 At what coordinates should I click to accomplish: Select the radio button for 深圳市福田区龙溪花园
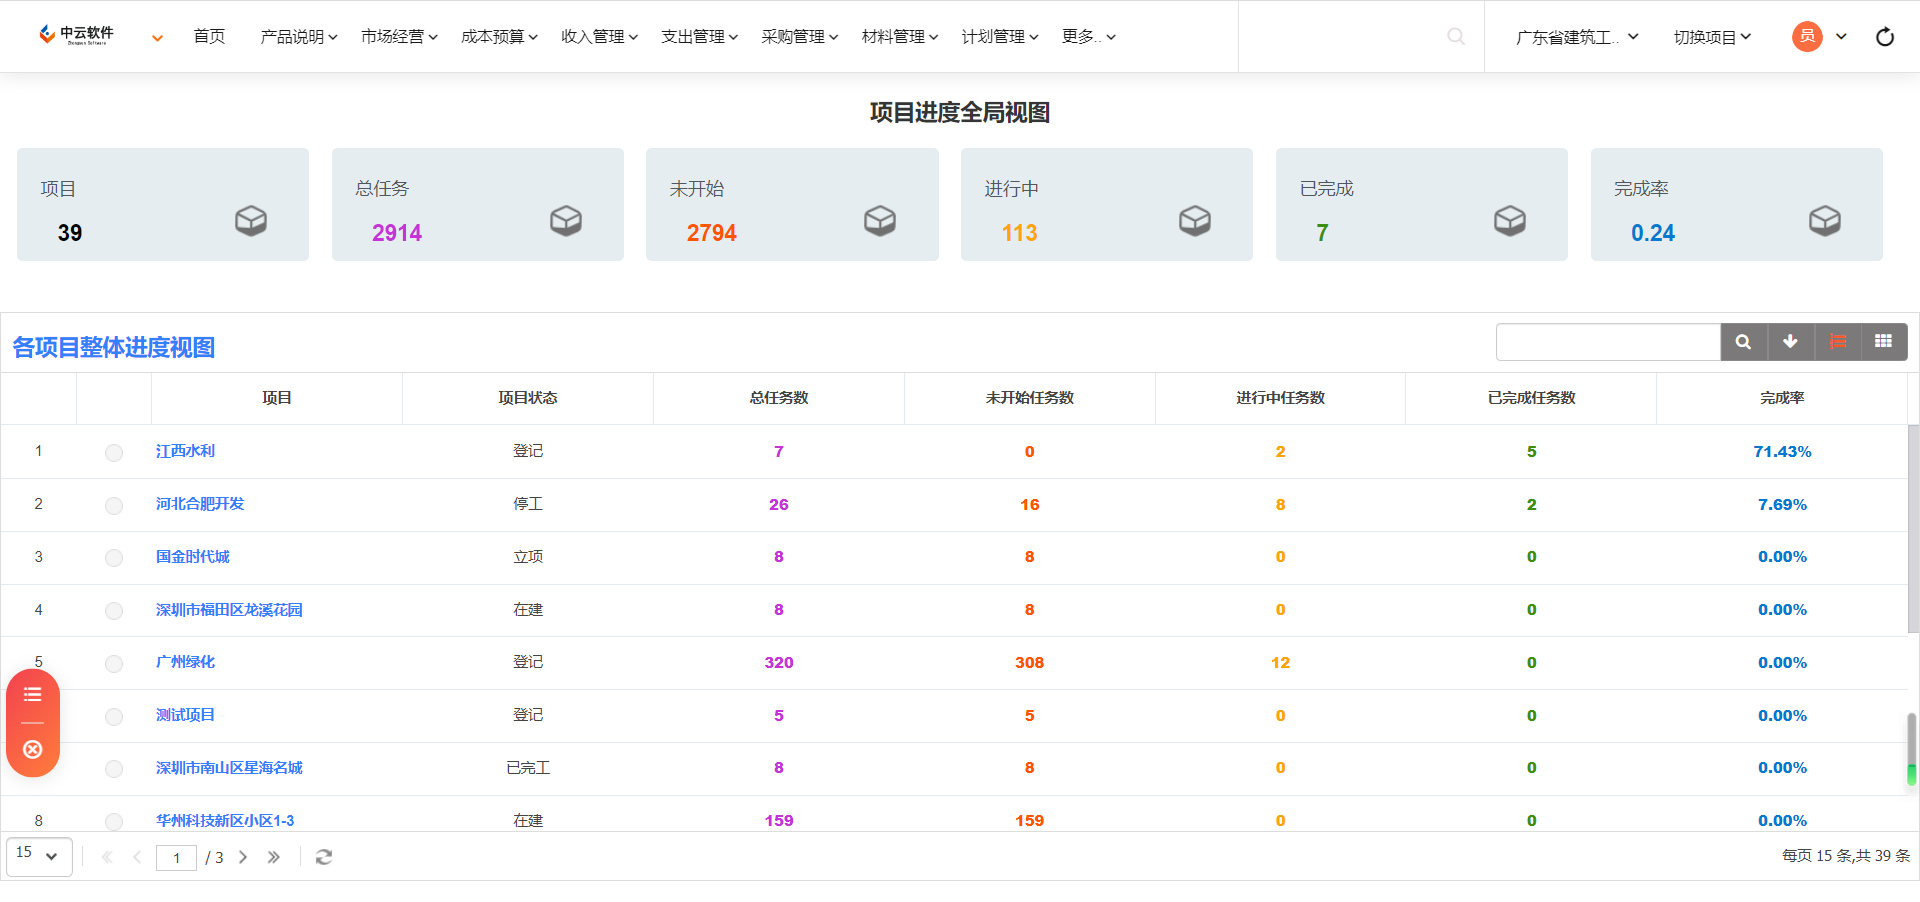[x=114, y=611]
